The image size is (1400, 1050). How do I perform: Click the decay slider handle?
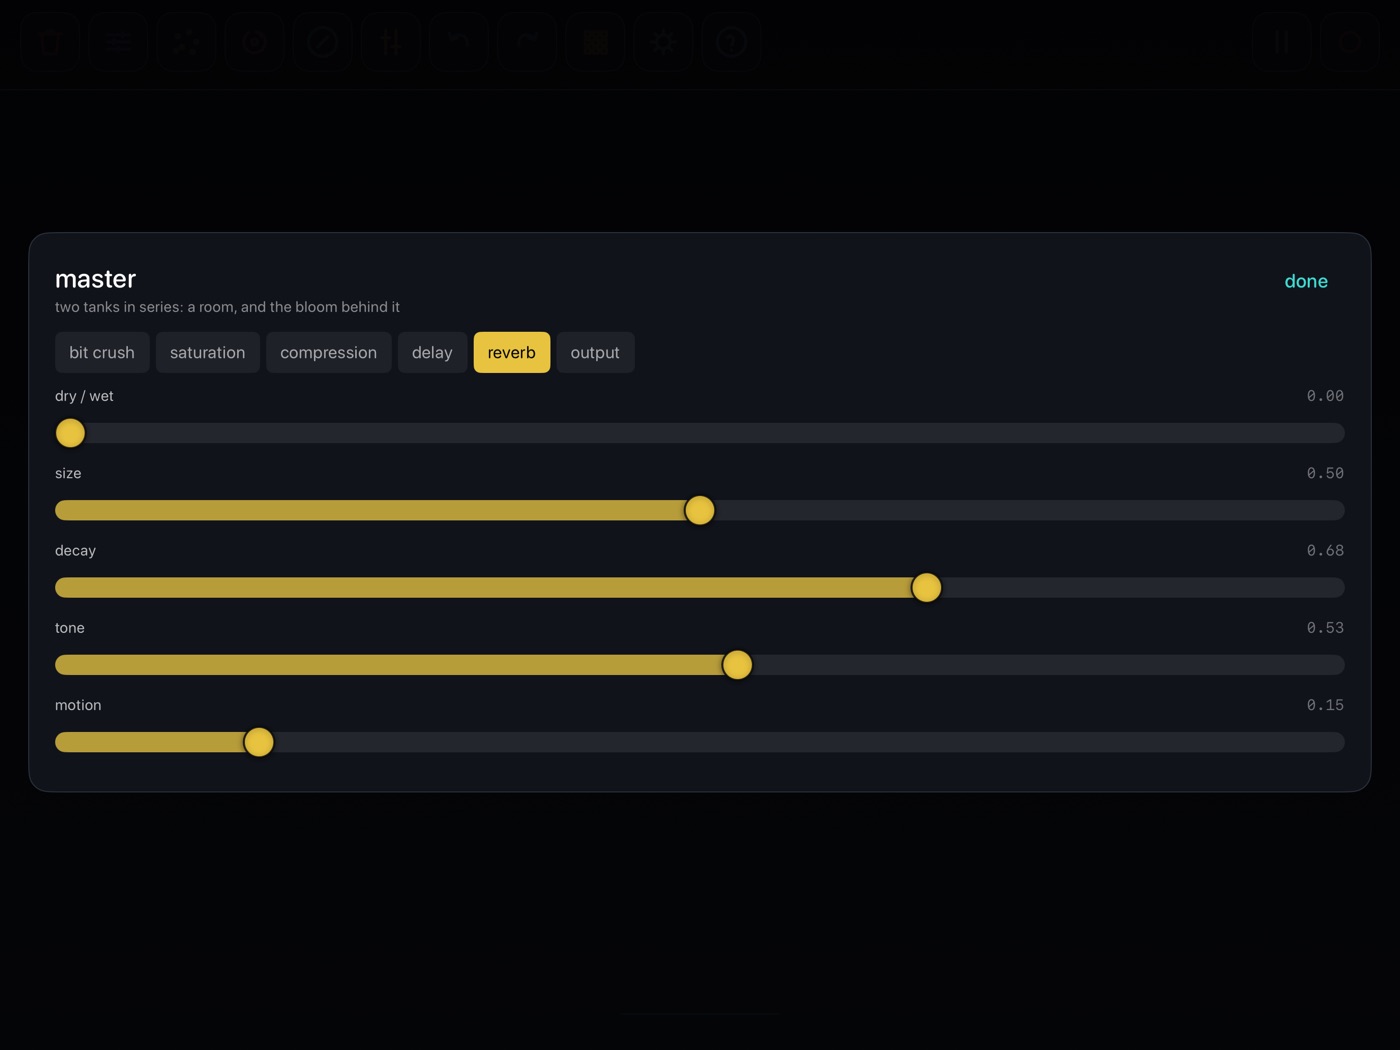(x=927, y=587)
